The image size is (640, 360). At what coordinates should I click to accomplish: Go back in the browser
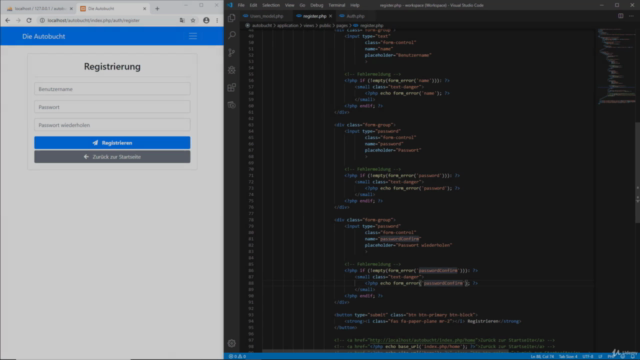tap(8, 20)
